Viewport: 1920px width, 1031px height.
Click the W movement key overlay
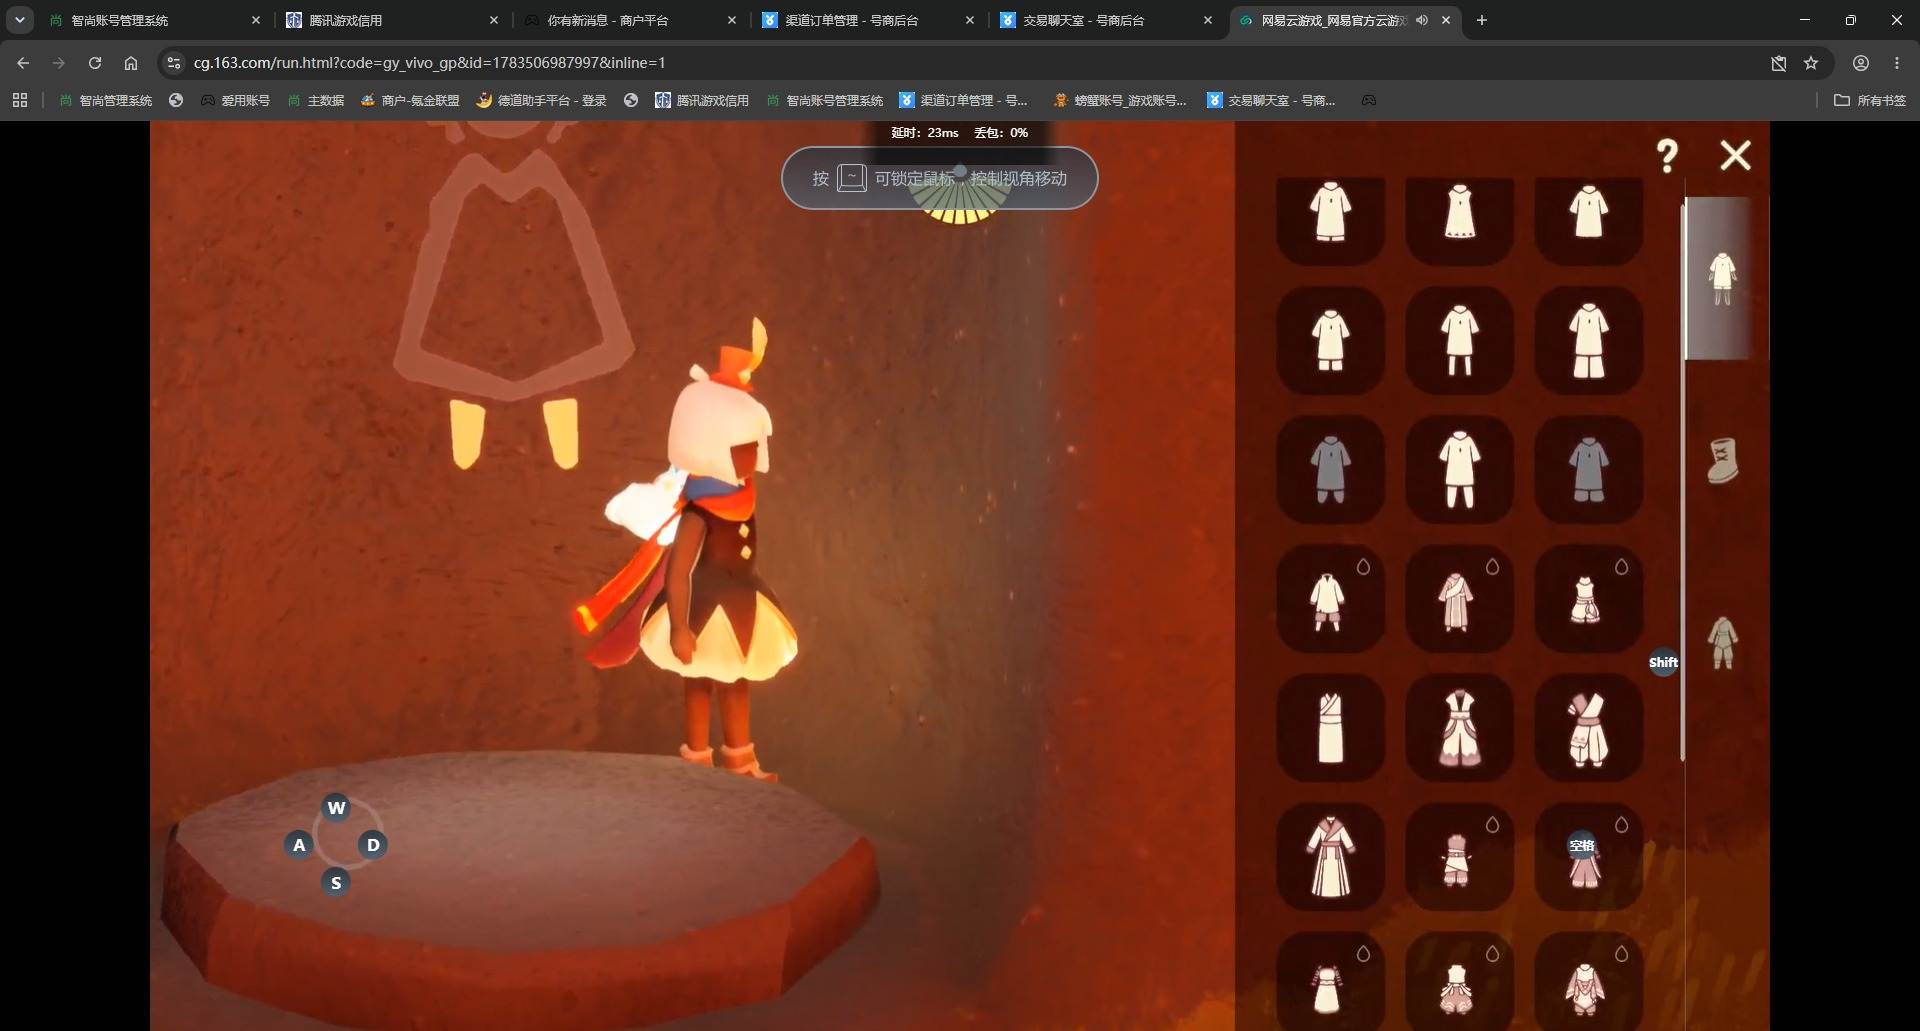[x=336, y=807]
